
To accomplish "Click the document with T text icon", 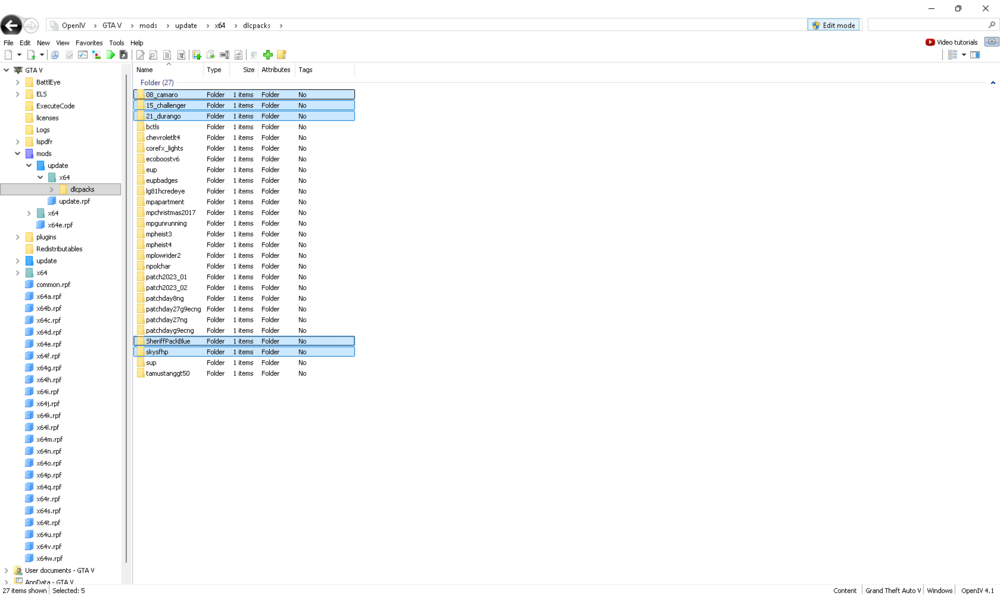I will 181,55.
